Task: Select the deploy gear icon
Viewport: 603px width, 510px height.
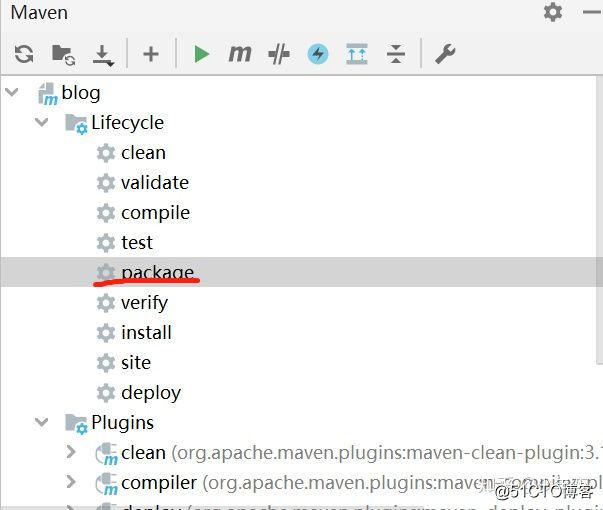Action: tap(106, 393)
